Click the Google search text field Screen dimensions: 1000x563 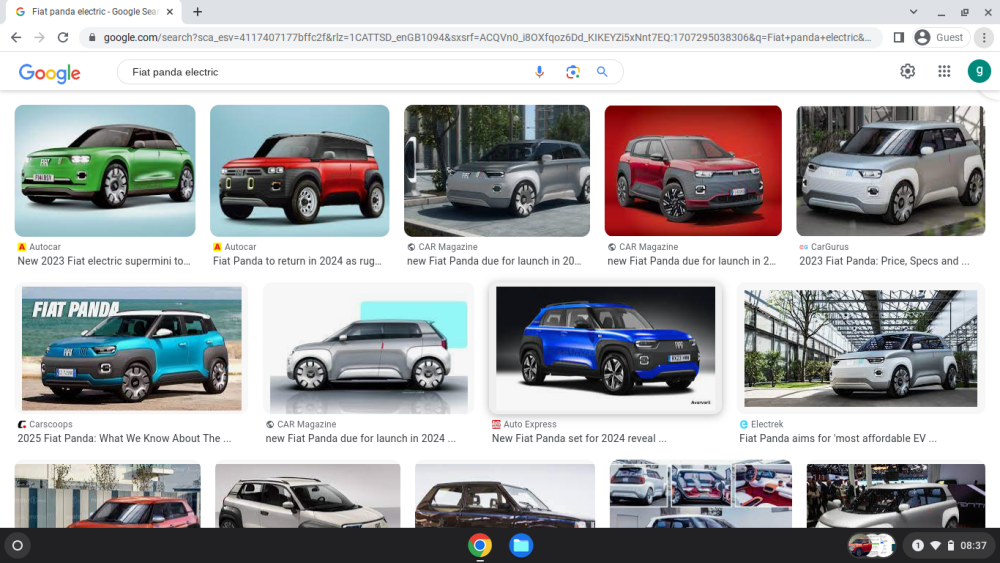(325, 72)
